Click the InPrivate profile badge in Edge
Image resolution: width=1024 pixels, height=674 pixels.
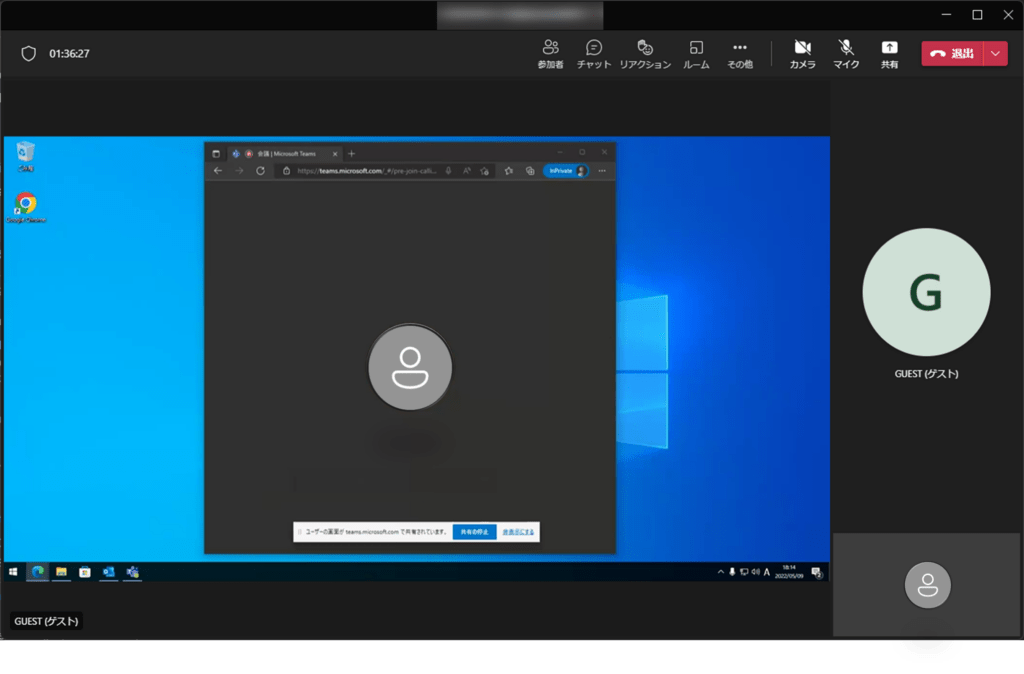pyautogui.click(x=565, y=171)
